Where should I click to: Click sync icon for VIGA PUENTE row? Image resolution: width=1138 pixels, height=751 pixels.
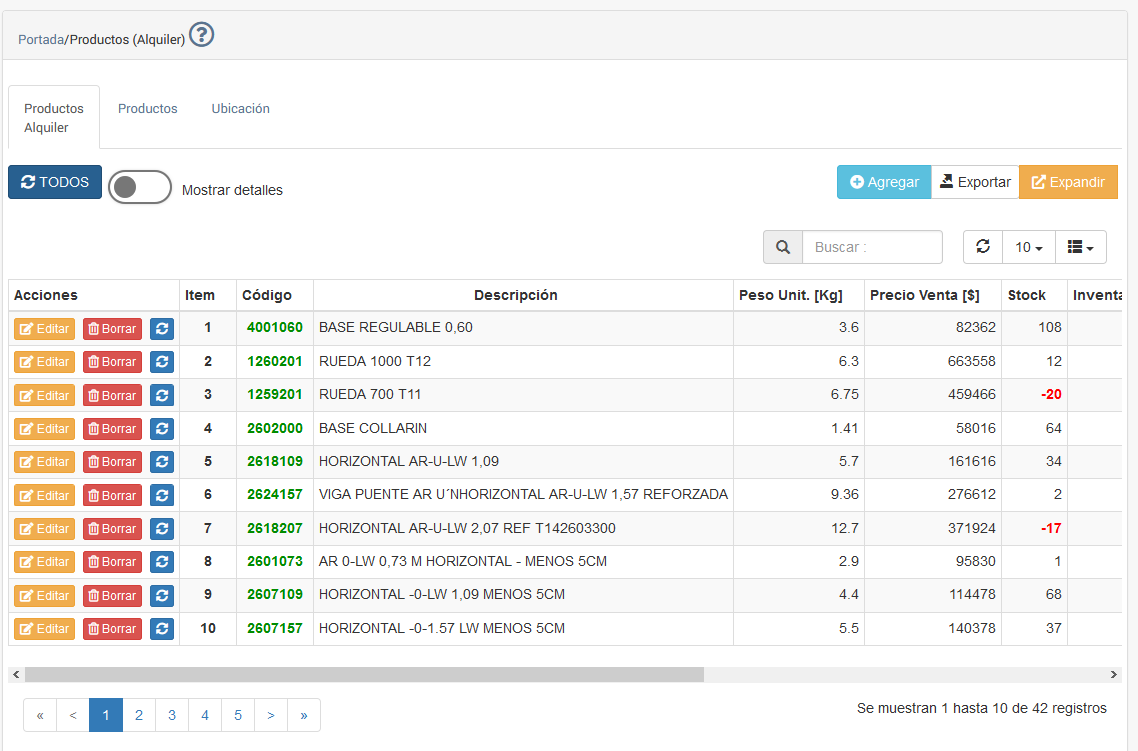162,495
